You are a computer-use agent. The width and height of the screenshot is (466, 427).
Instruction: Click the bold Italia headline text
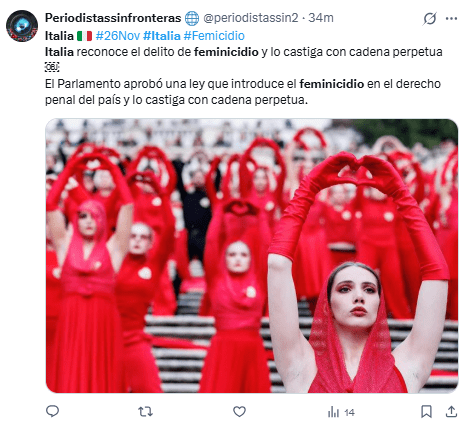tap(59, 36)
